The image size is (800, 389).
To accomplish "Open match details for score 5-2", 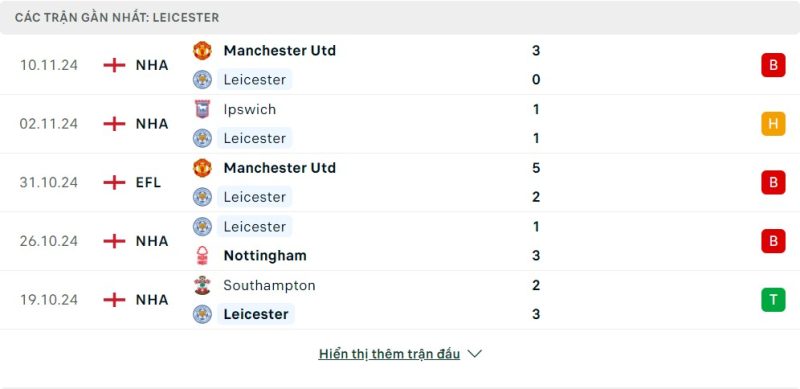I will [536, 182].
